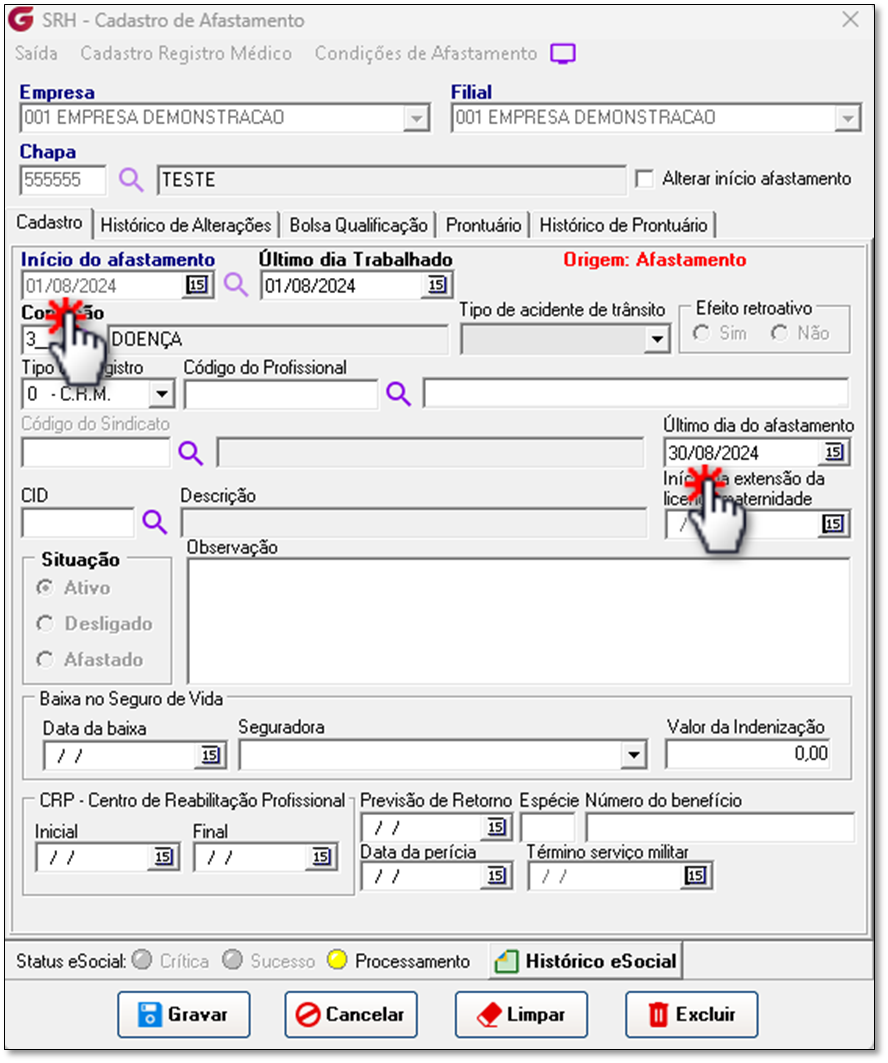Open calendar for Data da perícia
This screenshot has width=888, height=1063.
497,876
